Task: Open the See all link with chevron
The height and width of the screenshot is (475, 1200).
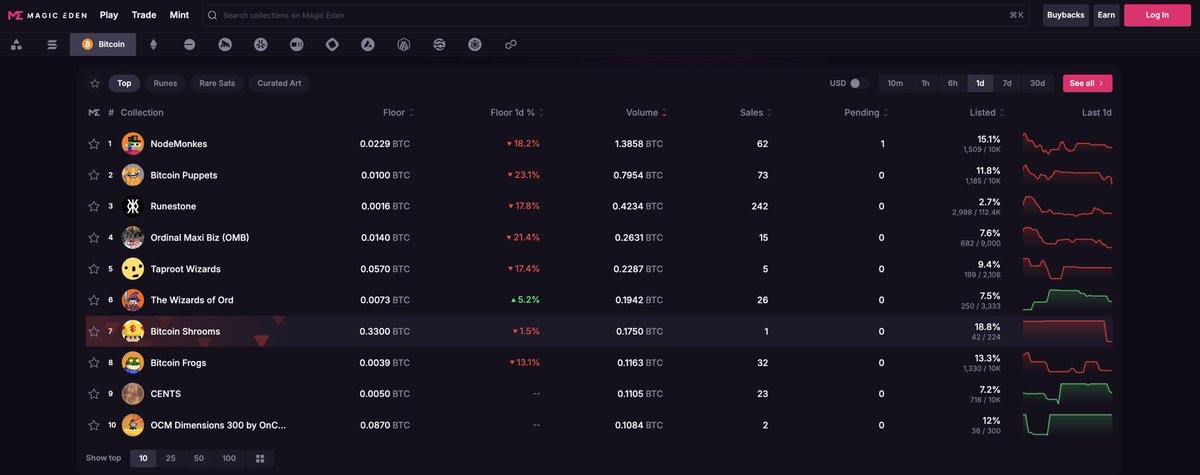Action: (1087, 83)
